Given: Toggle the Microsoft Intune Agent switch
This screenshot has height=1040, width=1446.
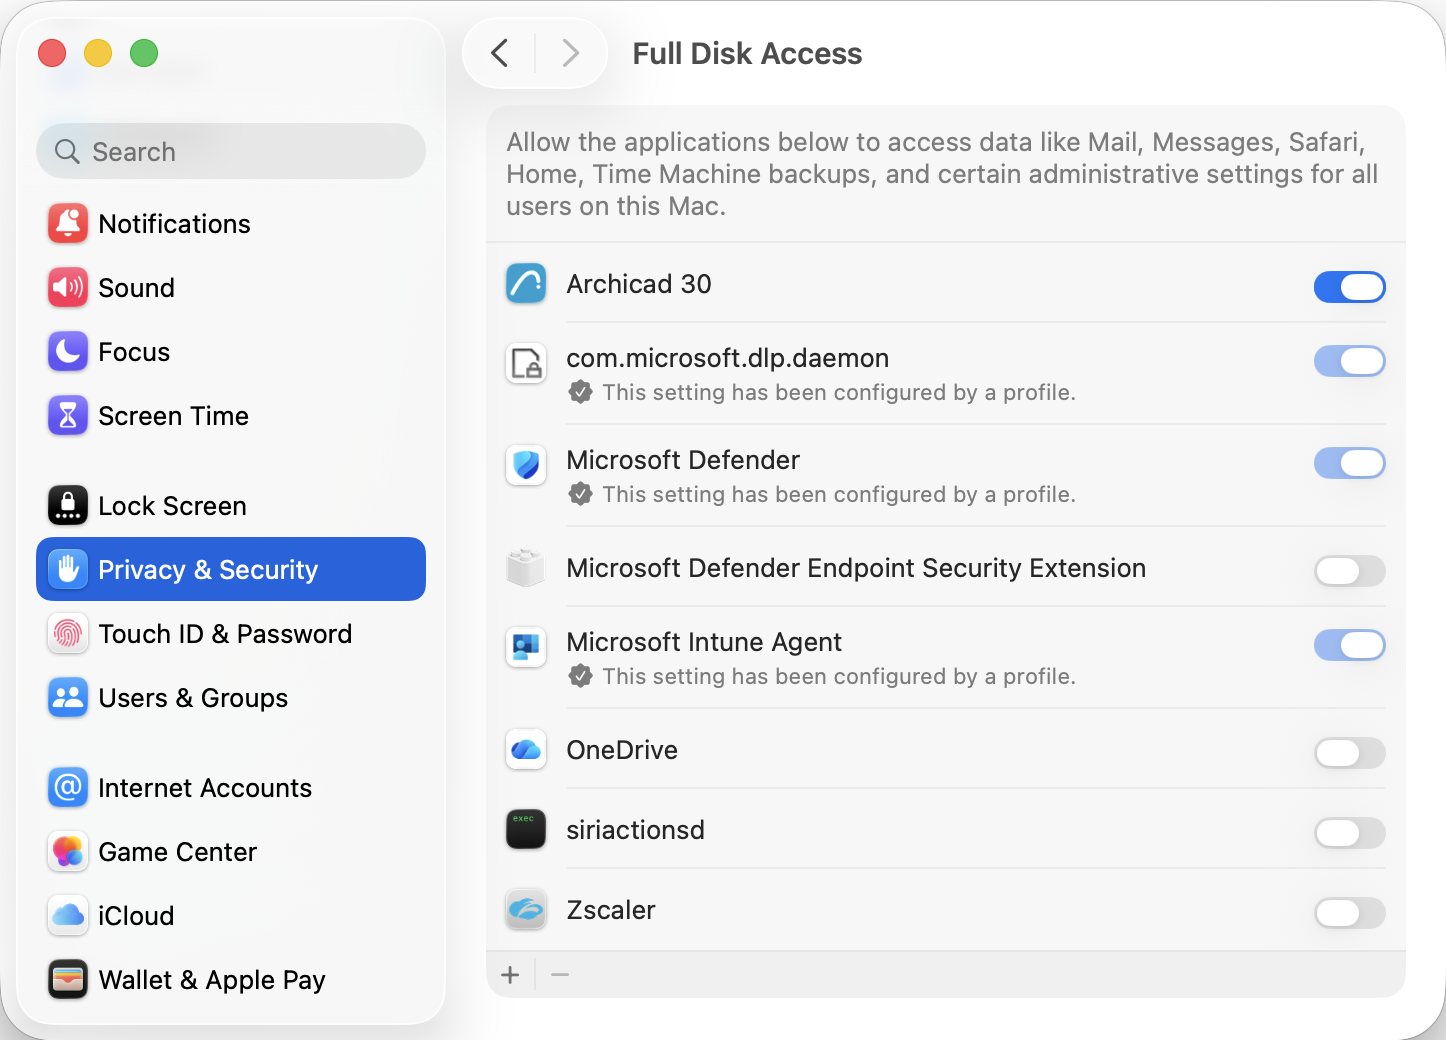Looking at the screenshot, I should pyautogui.click(x=1350, y=645).
